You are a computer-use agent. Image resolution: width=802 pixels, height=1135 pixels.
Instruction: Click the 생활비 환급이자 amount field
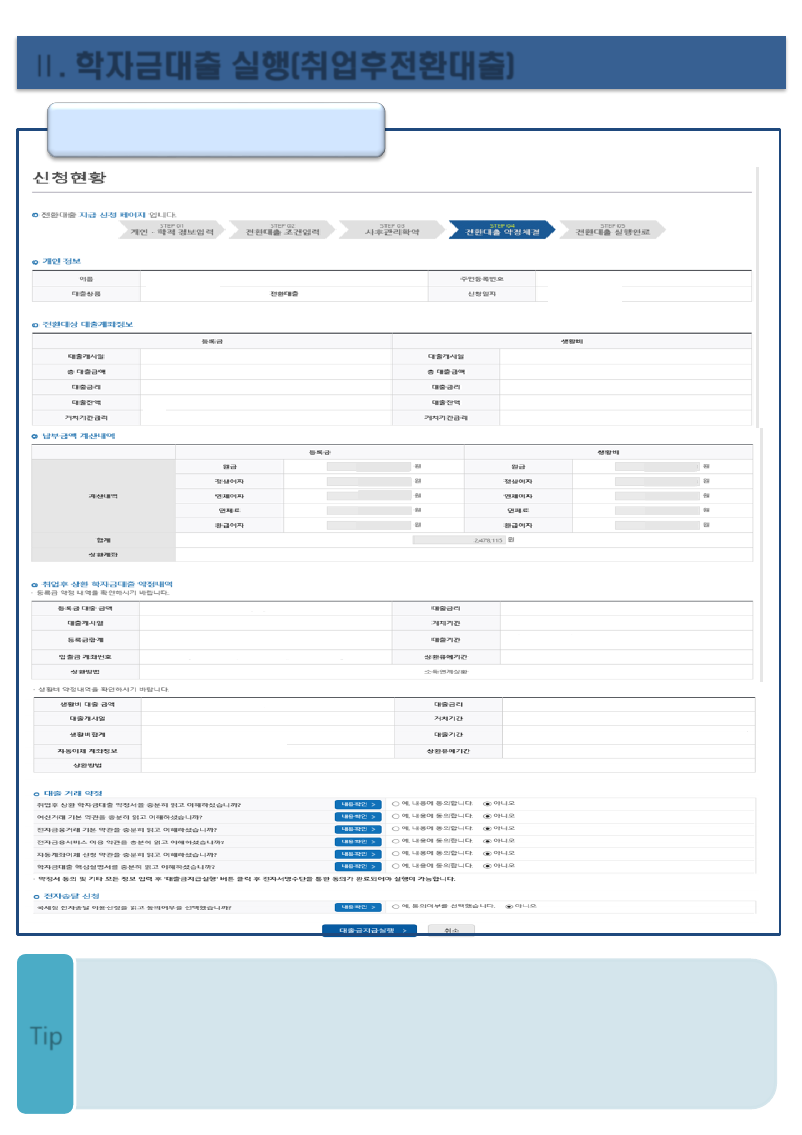pos(657,525)
